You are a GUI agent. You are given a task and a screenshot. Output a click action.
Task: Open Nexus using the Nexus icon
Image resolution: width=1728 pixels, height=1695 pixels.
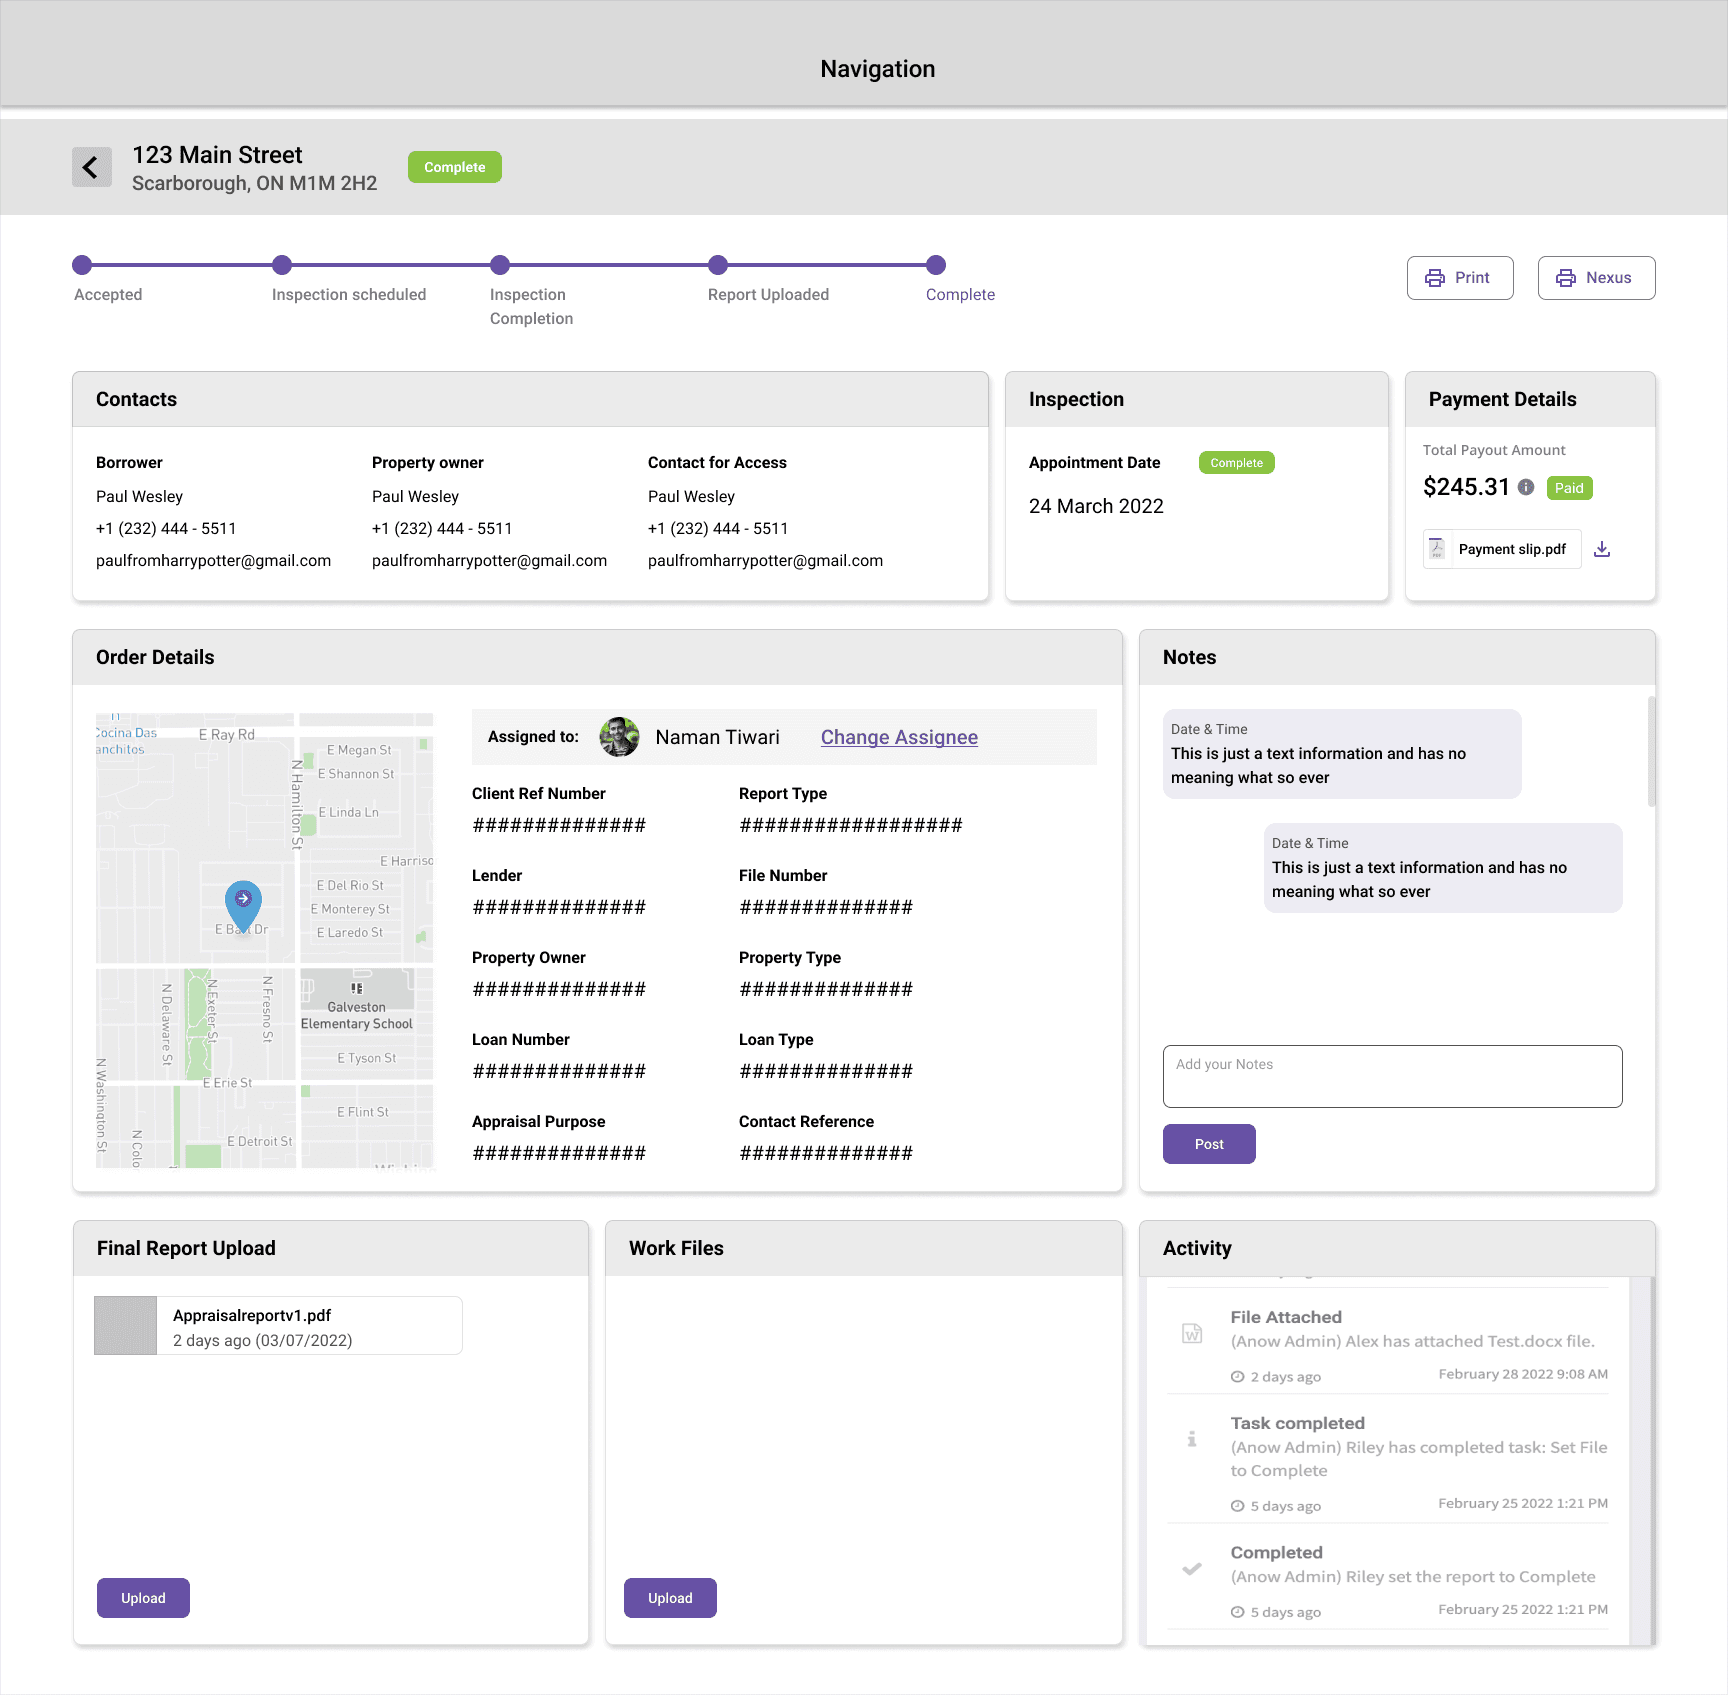pos(1566,277)
